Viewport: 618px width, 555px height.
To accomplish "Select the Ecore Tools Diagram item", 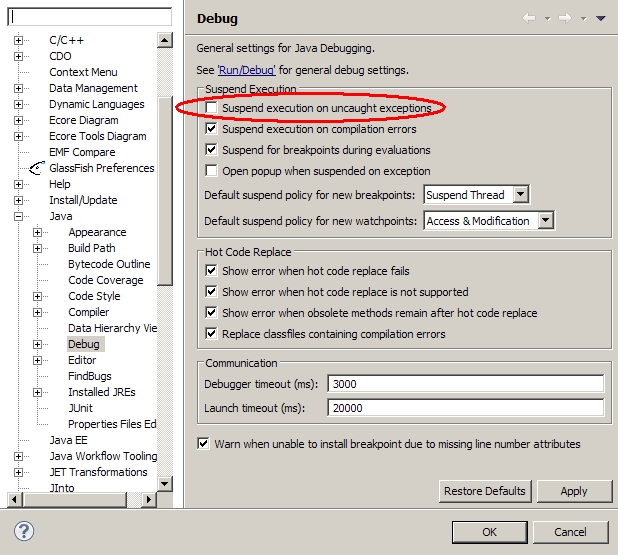I will click(x=98, y=136).
